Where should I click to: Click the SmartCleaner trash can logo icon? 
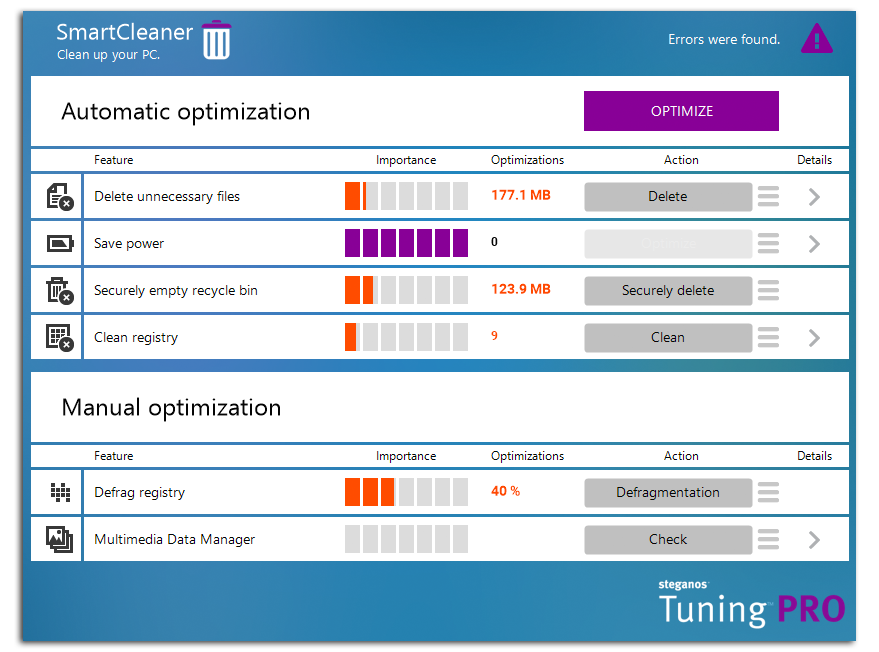click(x=217, y=40)
